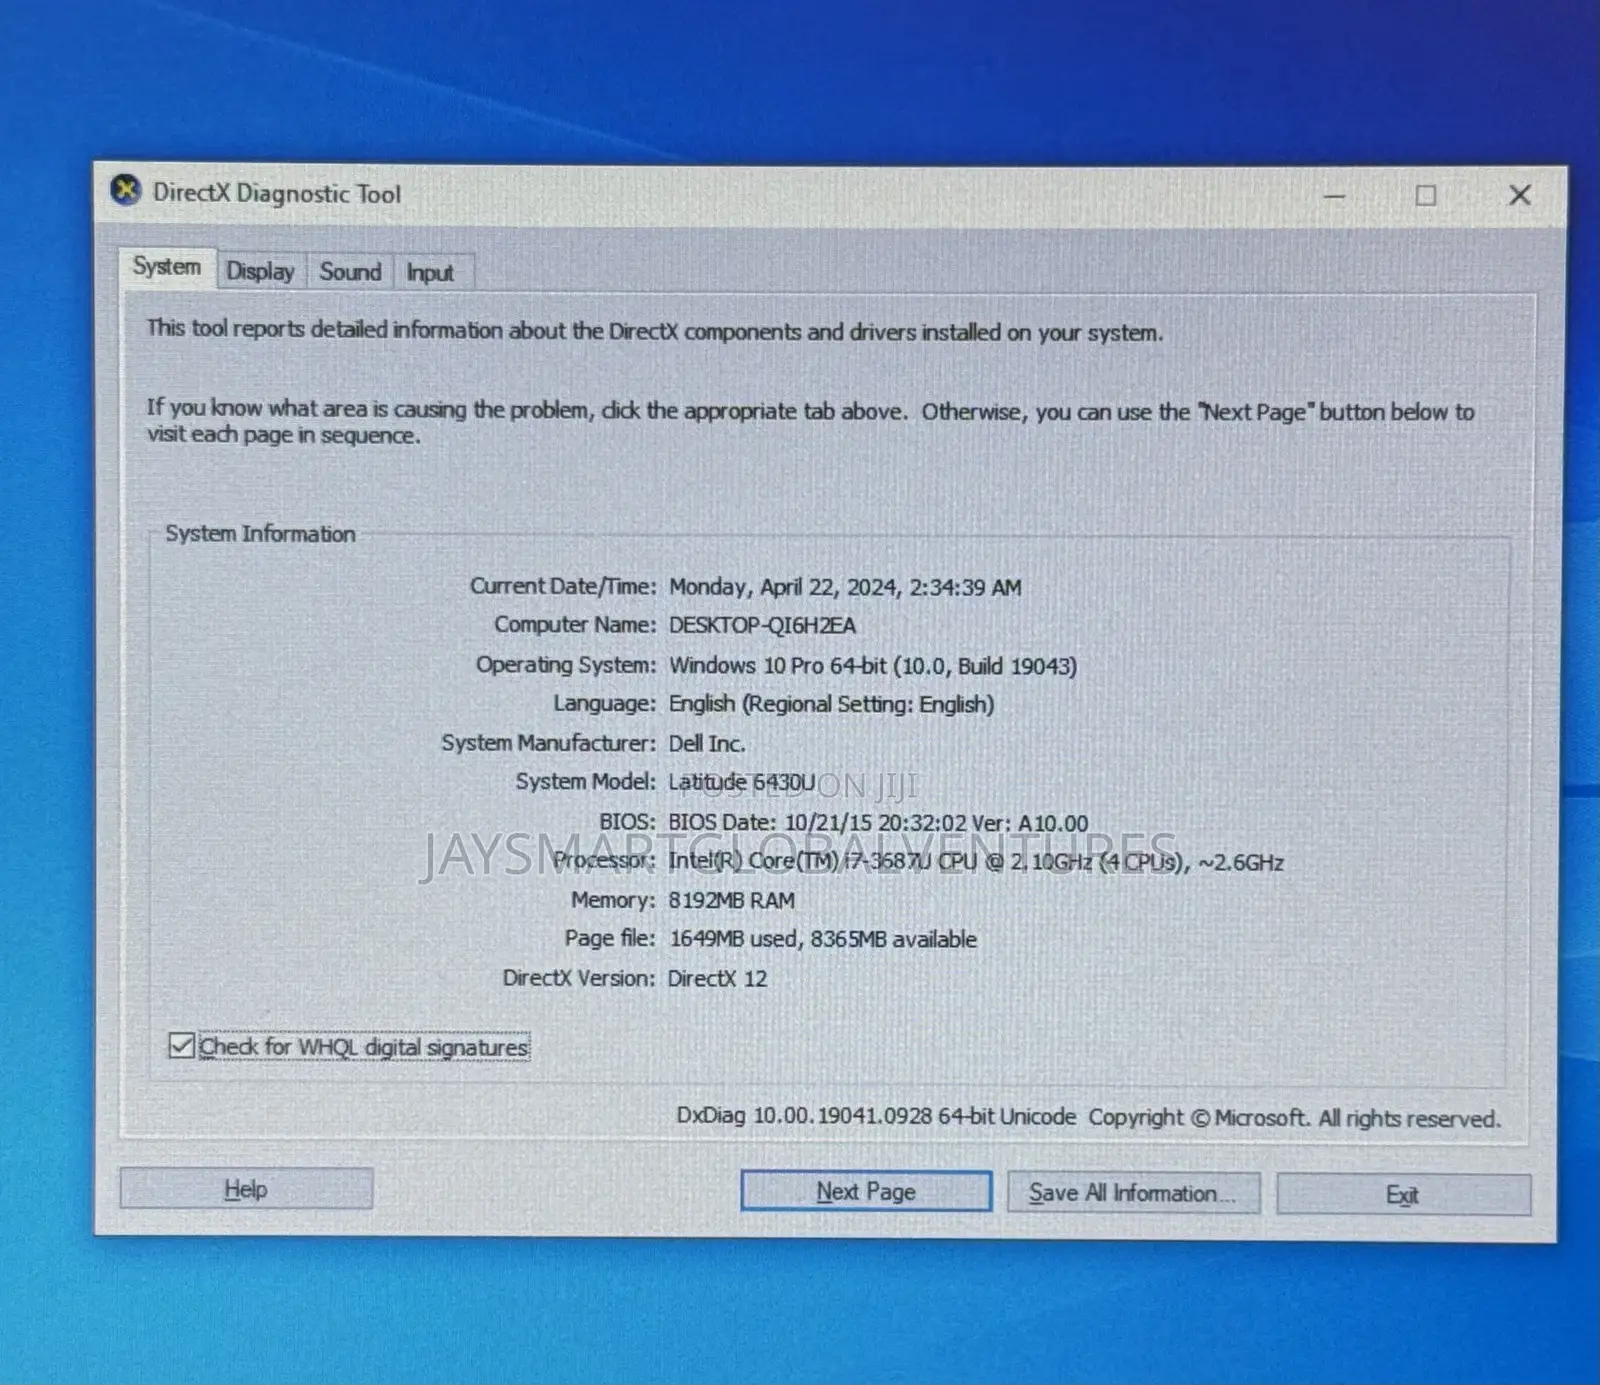
Task: Click the Current Date/Time label
Action: pos(563,586)
